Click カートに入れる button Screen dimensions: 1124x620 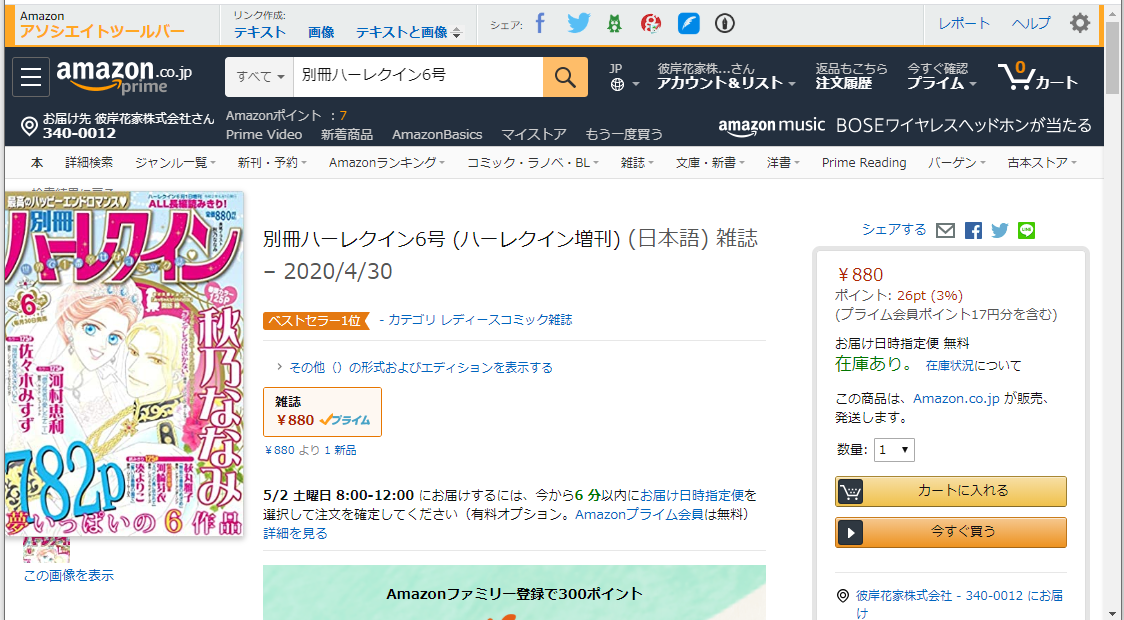pos(951,491)
